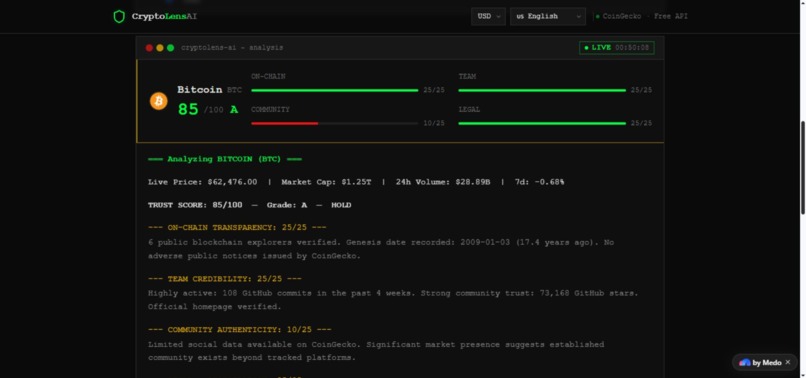Click the green terminal window dot
The image size is (806, 378).
(x=170, y=48)
